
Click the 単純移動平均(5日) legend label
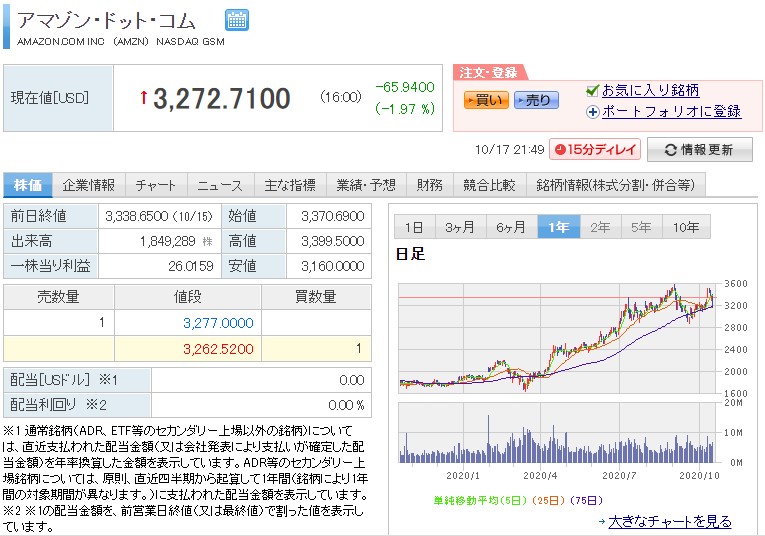coord(481,500)
